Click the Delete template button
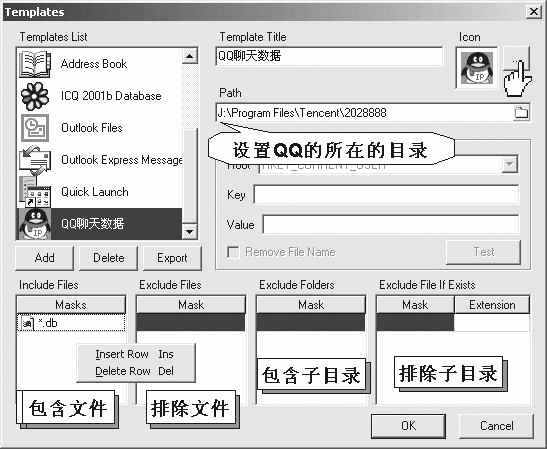The width and height of the screenshot is (547, 449). point(108,258)
